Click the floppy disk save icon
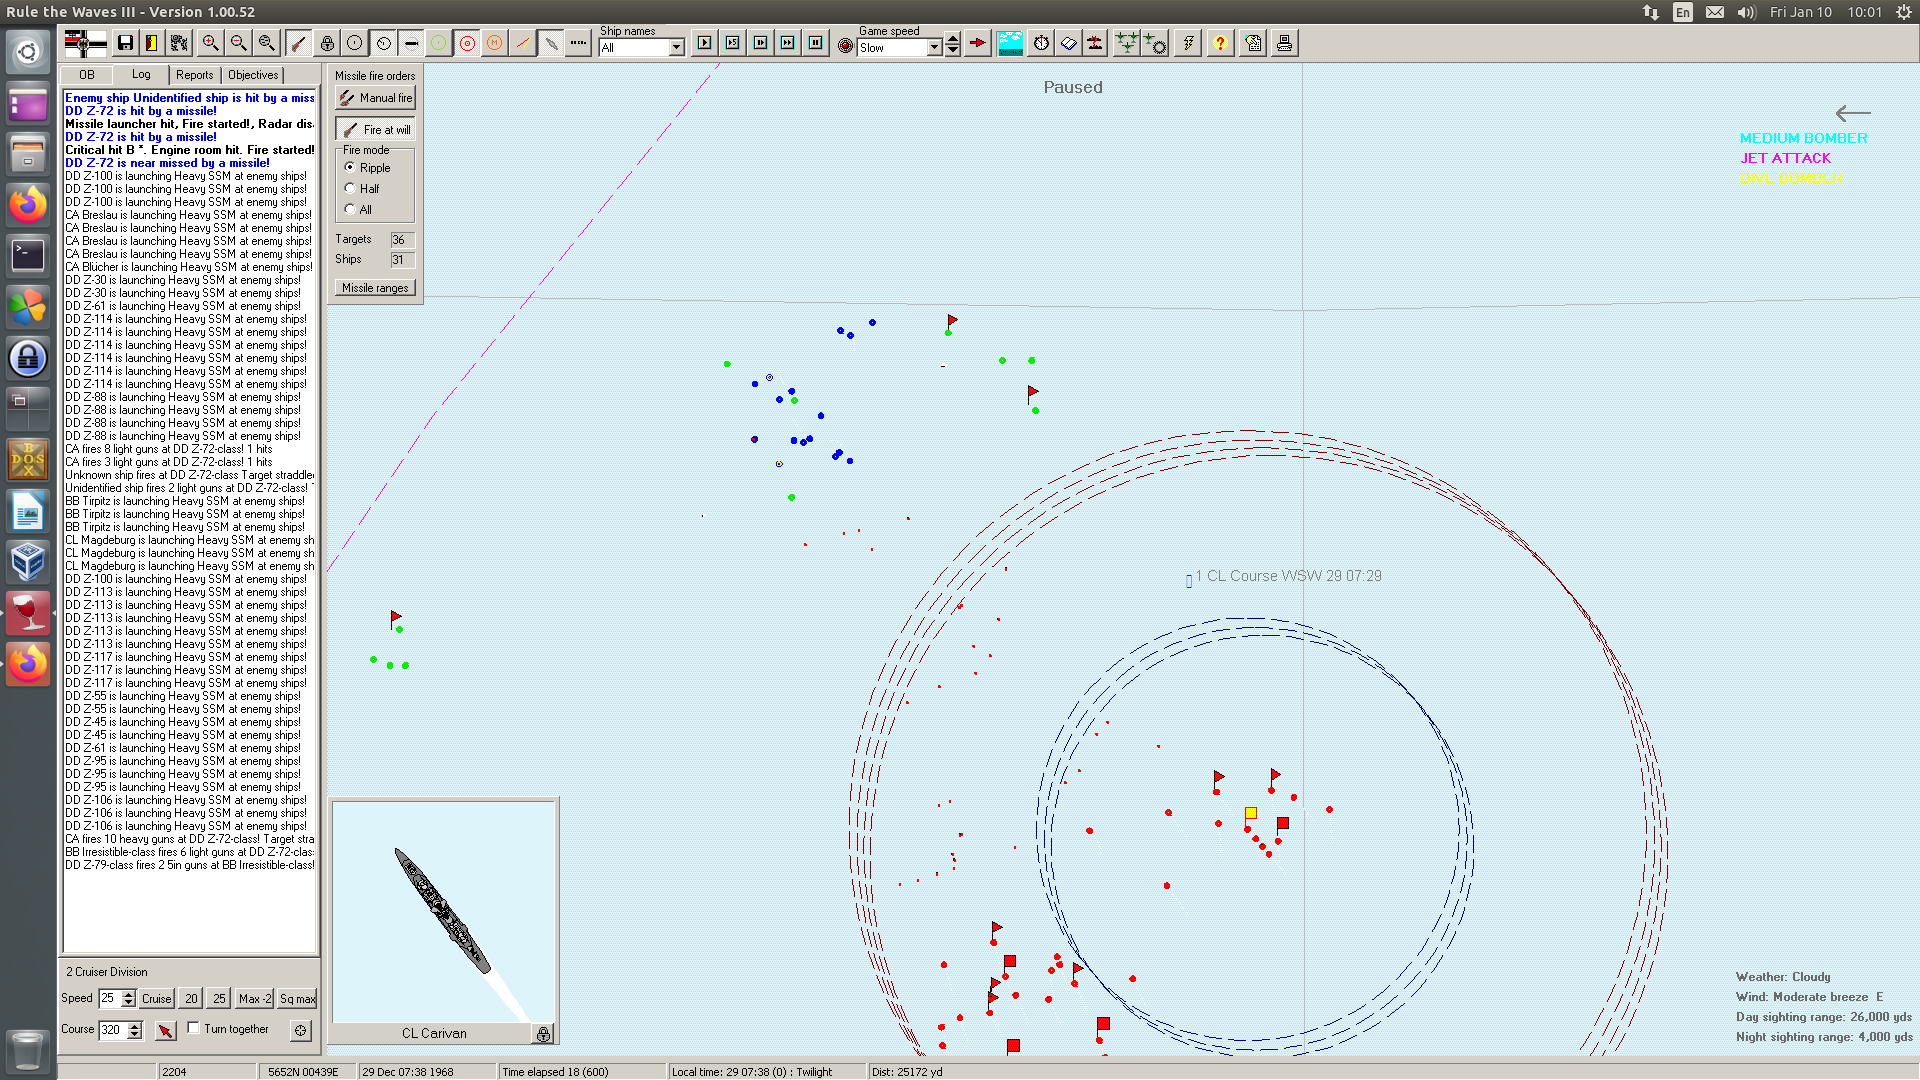 [x=125, y=43]
